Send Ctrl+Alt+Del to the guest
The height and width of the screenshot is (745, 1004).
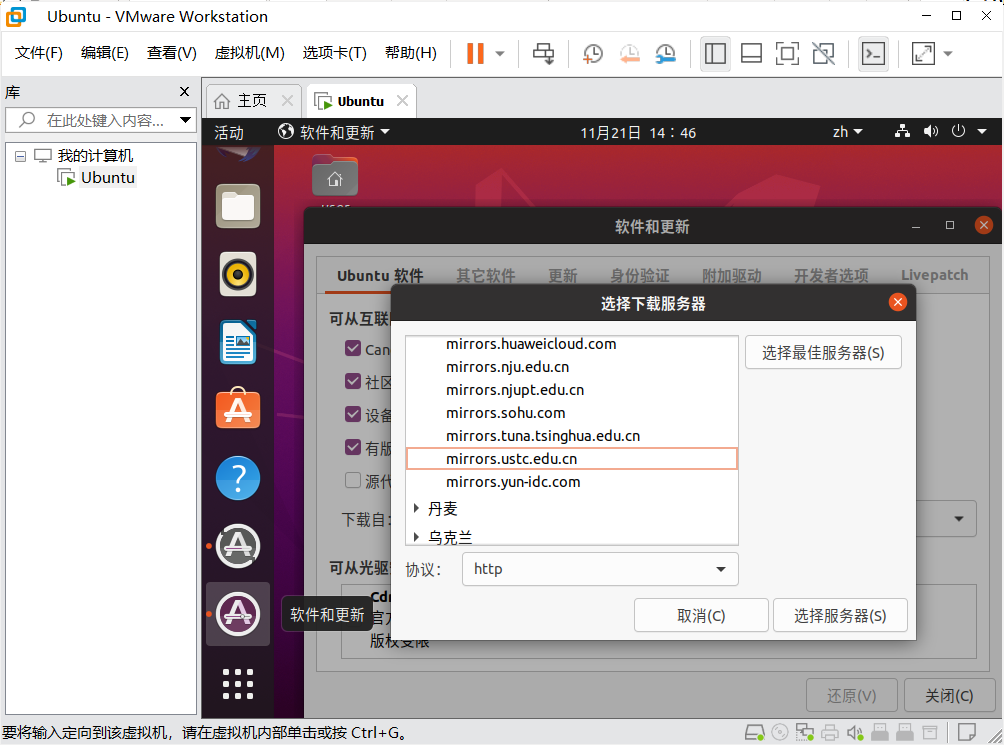click(543, 53)
